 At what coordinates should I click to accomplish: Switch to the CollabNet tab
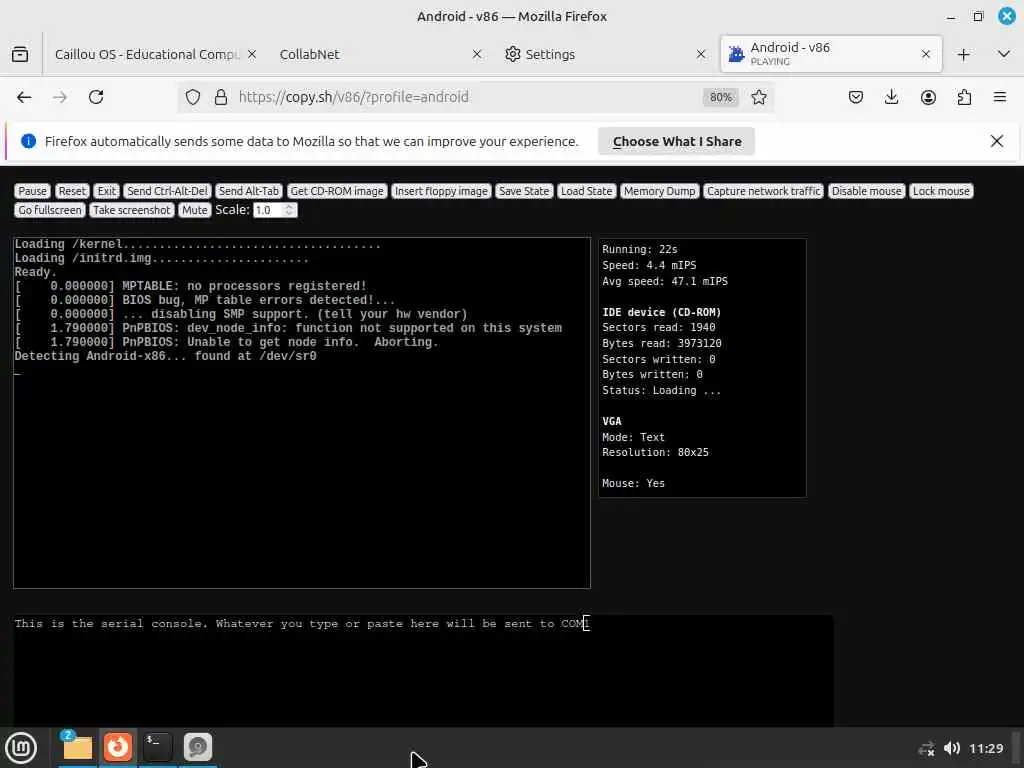point(376,54)
